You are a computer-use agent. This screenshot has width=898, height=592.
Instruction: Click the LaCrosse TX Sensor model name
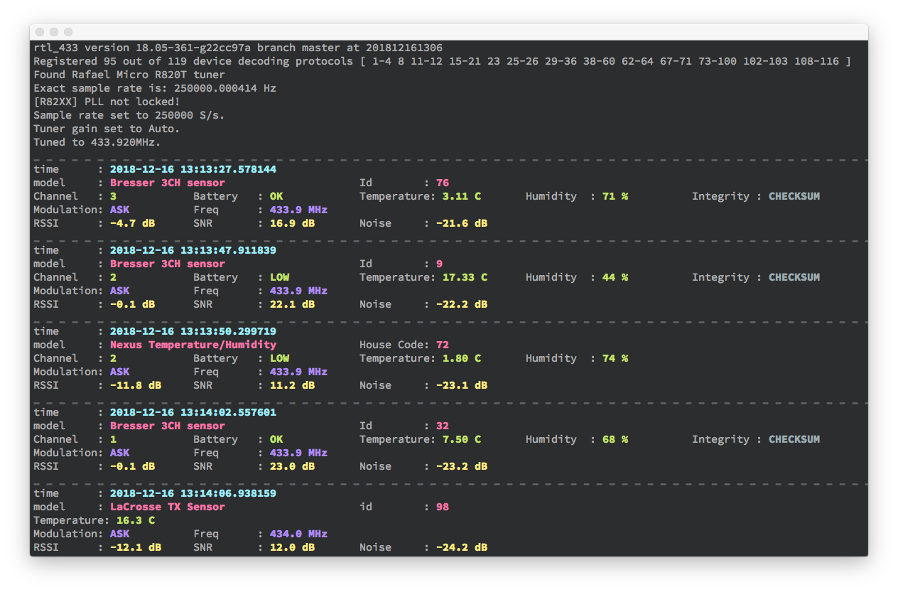[170, 506]
